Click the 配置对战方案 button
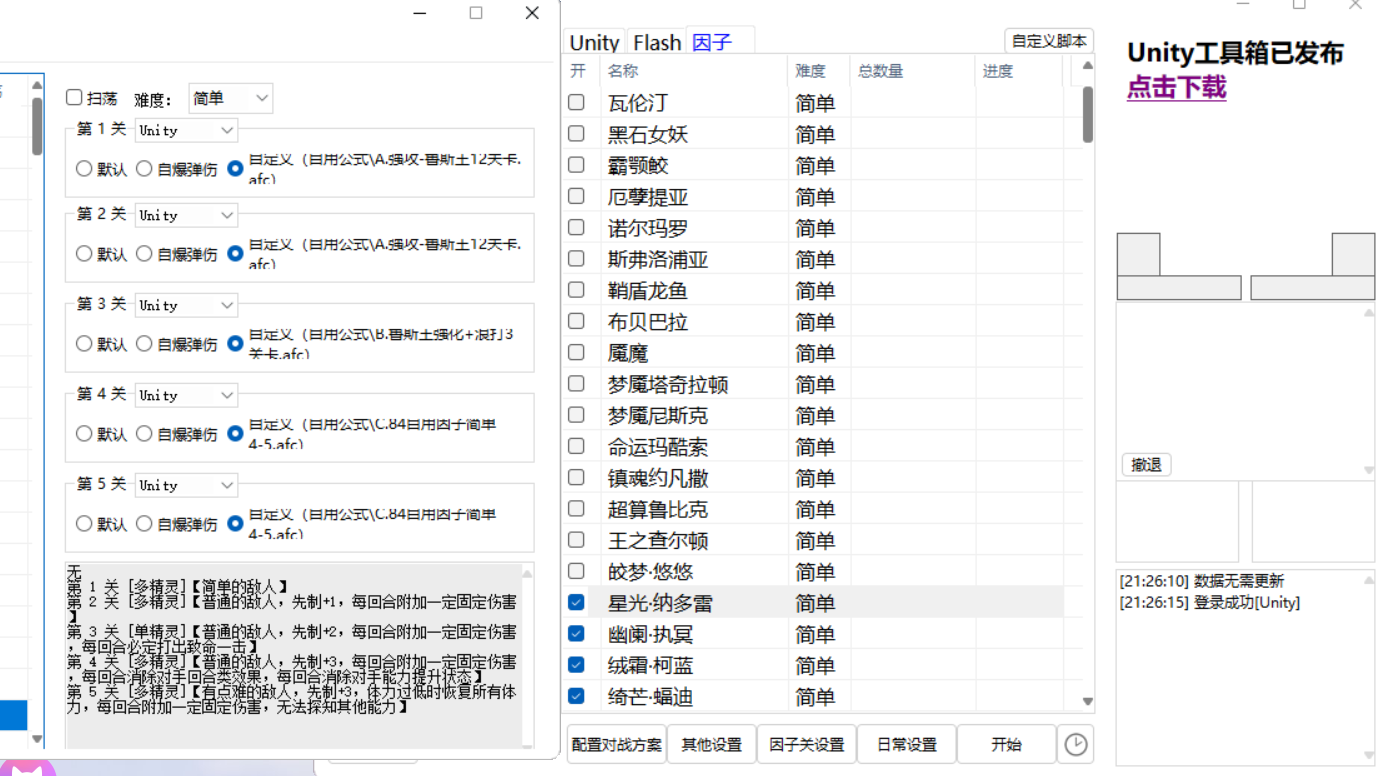 [616, 744]
